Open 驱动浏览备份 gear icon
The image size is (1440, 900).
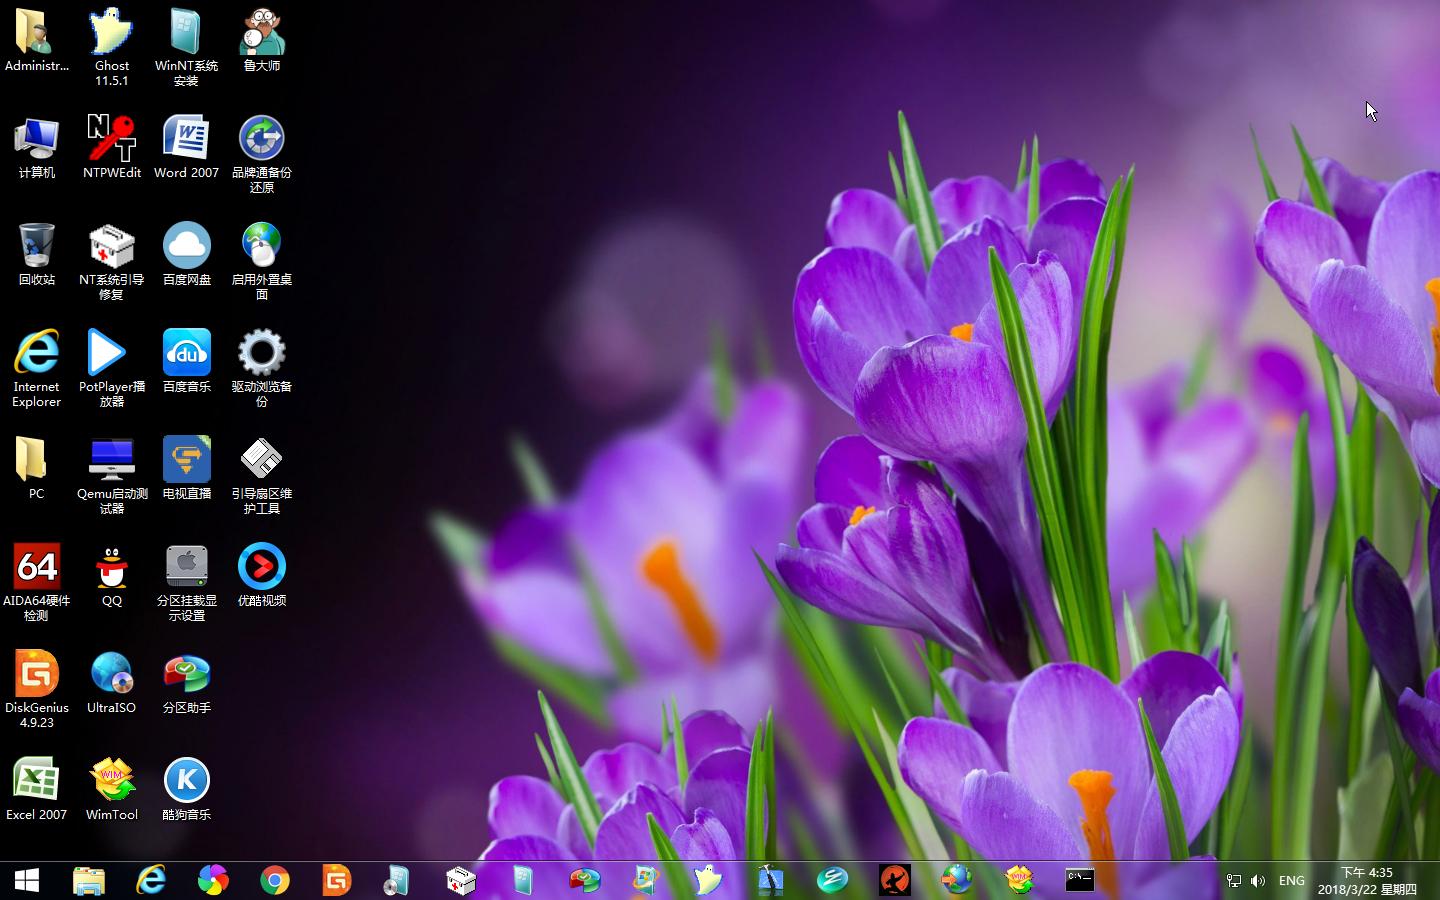[x=262, y=368]
